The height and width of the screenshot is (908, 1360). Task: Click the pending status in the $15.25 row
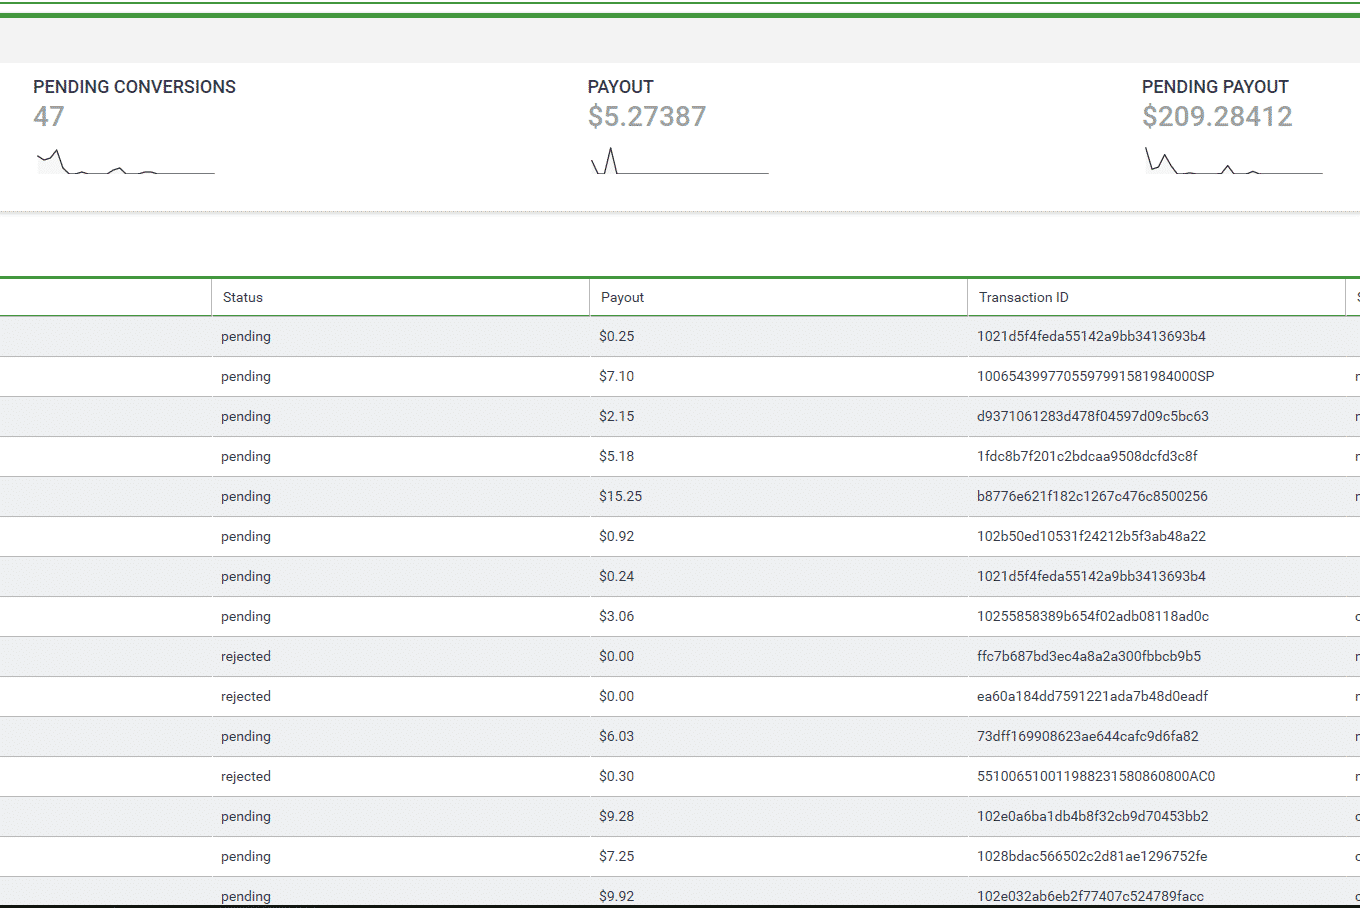tap(246, 497)
